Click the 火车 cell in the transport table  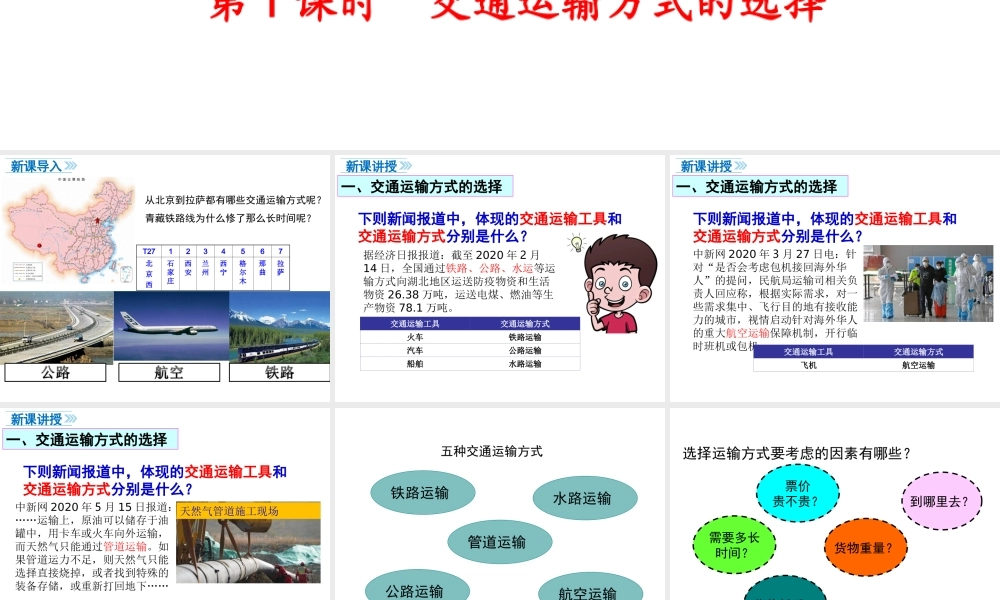(x=415, y=337)
